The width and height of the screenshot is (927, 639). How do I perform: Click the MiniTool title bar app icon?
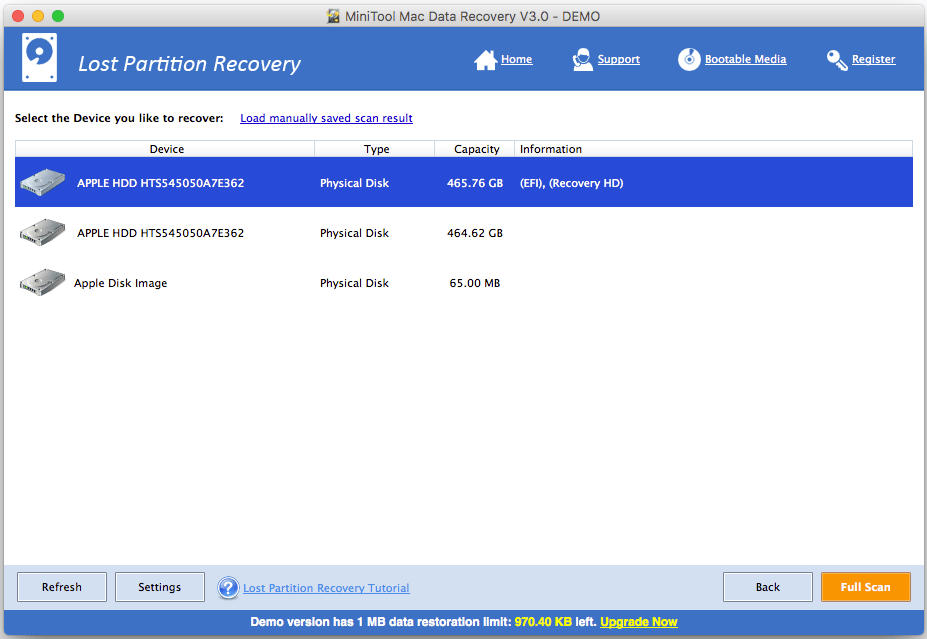(x=333, y=16)
